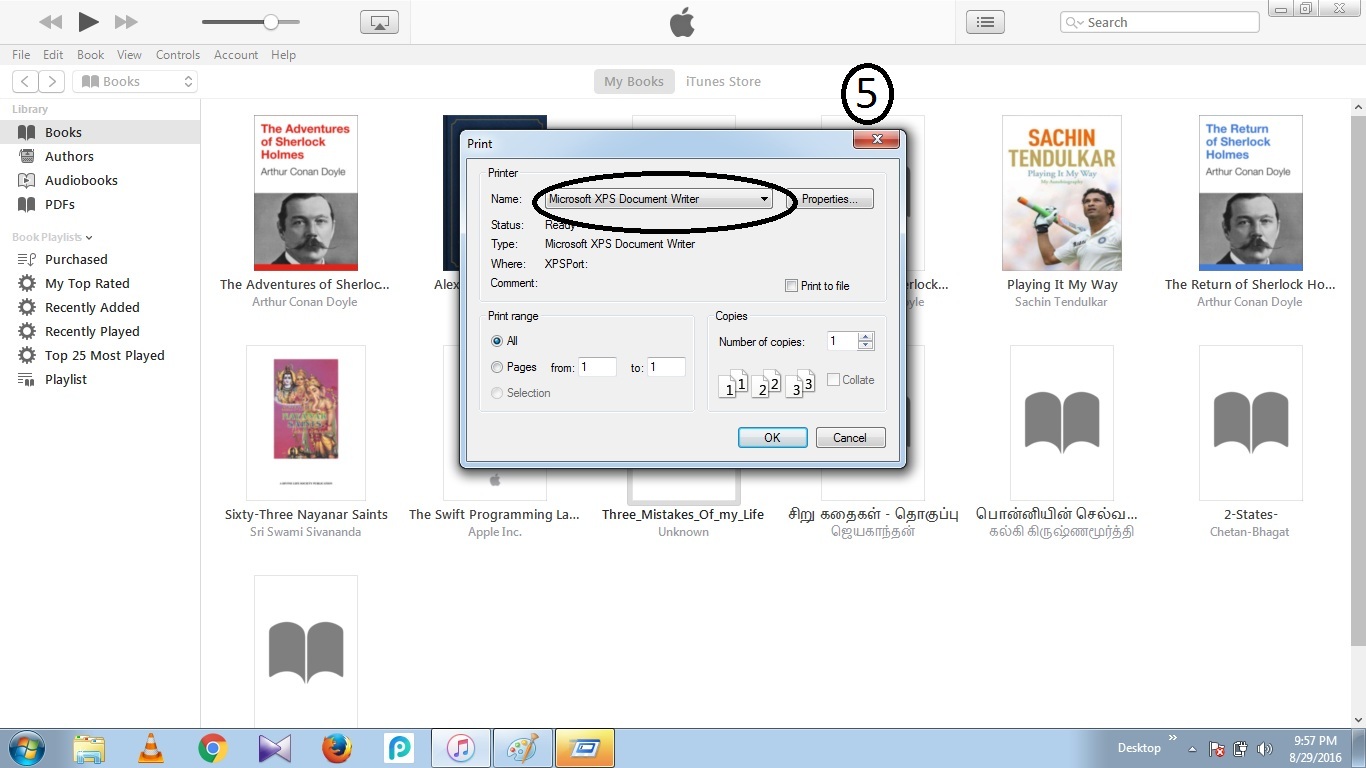Viewport: 1366px width, 768px height.
Task: Switch to Paint in the taskbar
Action: point(522,748)
